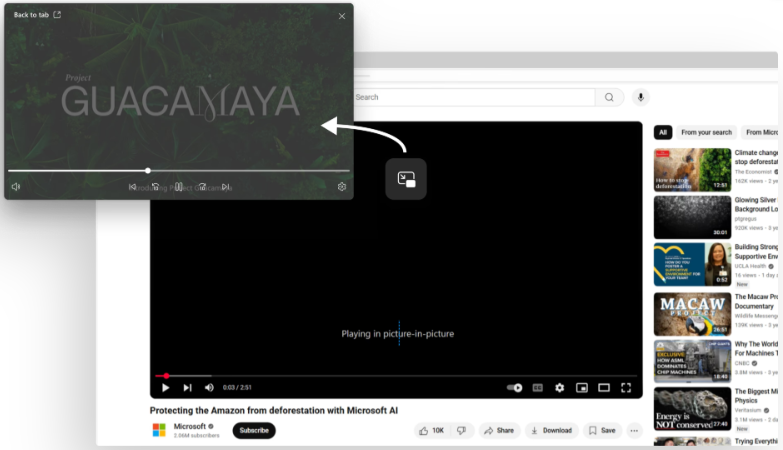Open the Glowing Silver Background title
Image resolution: width=783 pixels, height=450 pixels.
(x=756, y=204)
